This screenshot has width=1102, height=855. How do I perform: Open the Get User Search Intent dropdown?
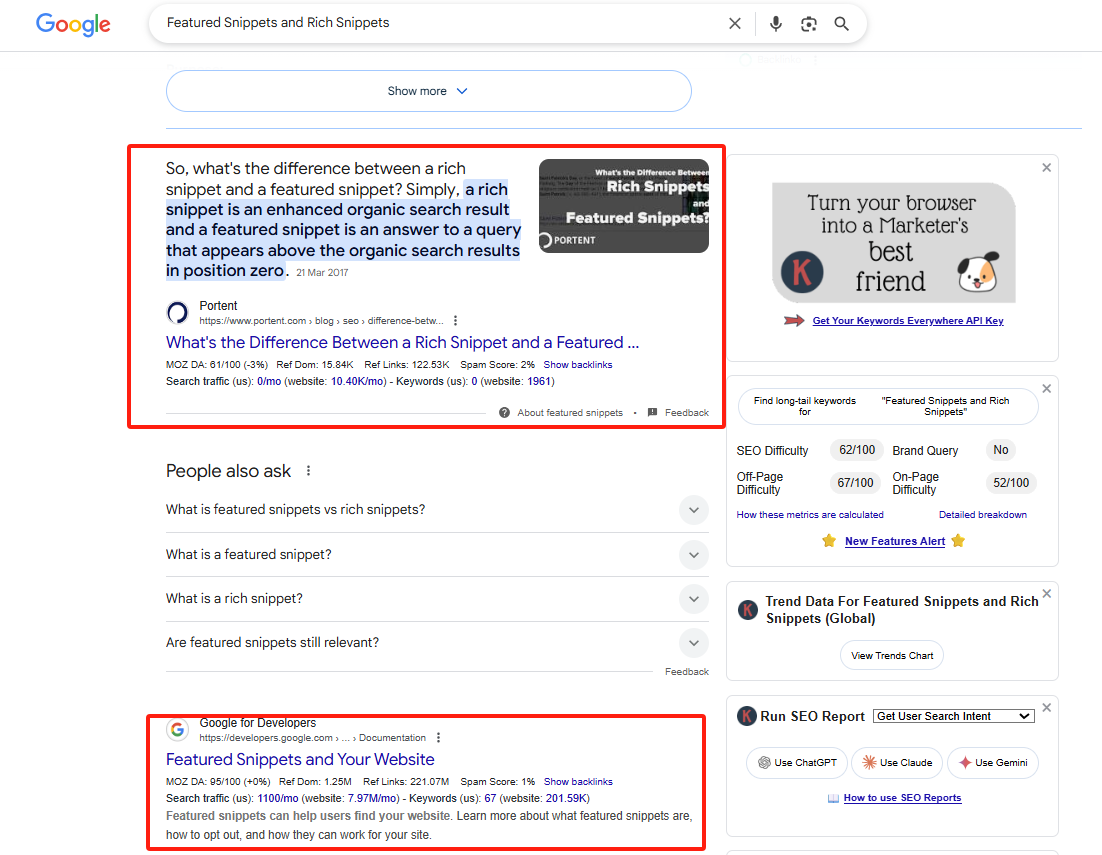pyautogui.click(x=954, y=716)
